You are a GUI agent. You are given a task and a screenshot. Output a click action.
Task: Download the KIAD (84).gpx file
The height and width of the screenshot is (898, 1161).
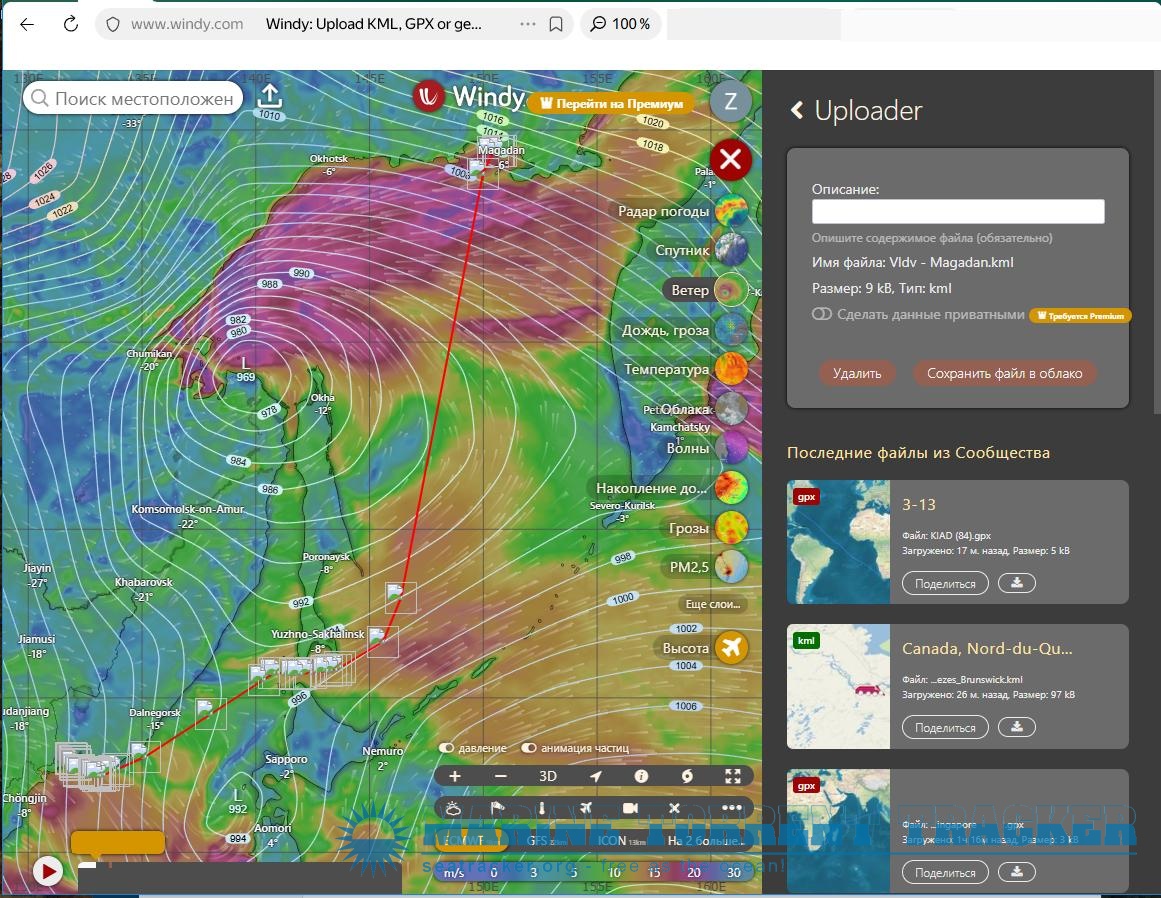[x=1017, y=583]
